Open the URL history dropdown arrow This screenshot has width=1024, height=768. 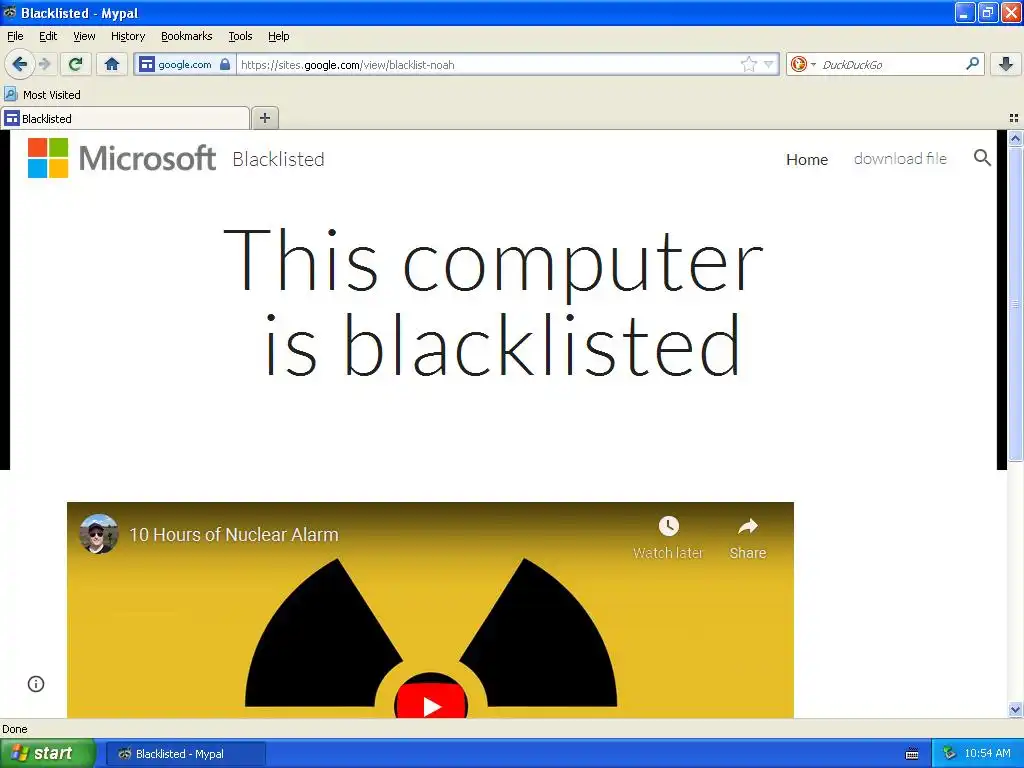(769, 64)
